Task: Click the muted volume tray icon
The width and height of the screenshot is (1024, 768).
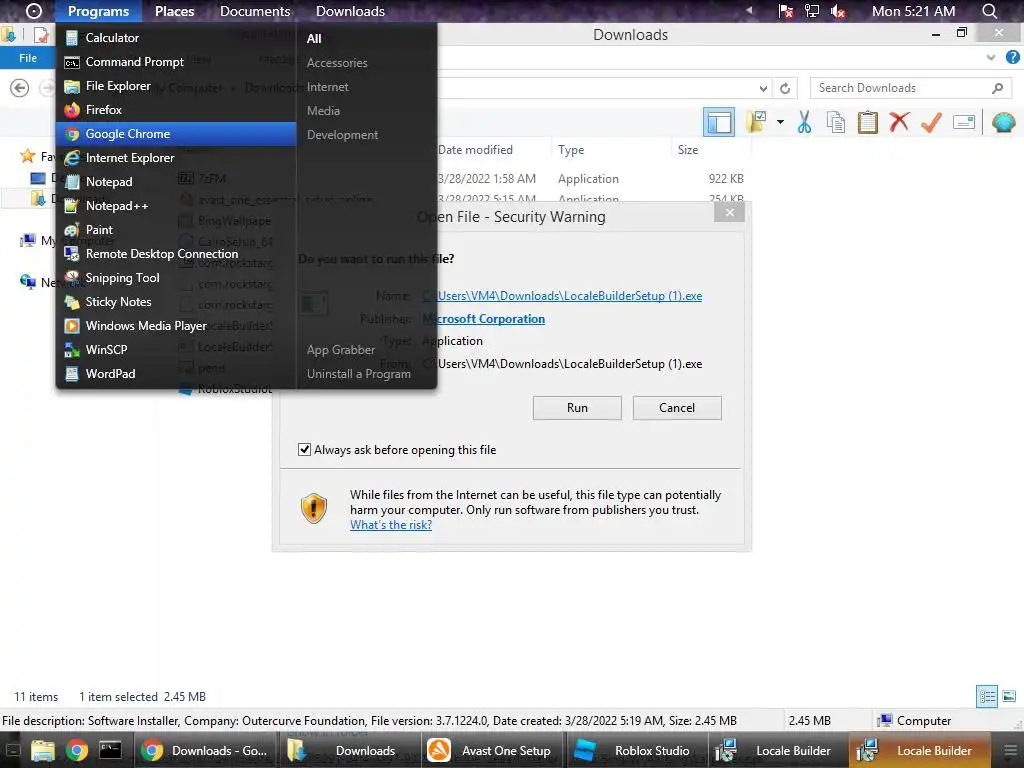Action: point(838,11)
